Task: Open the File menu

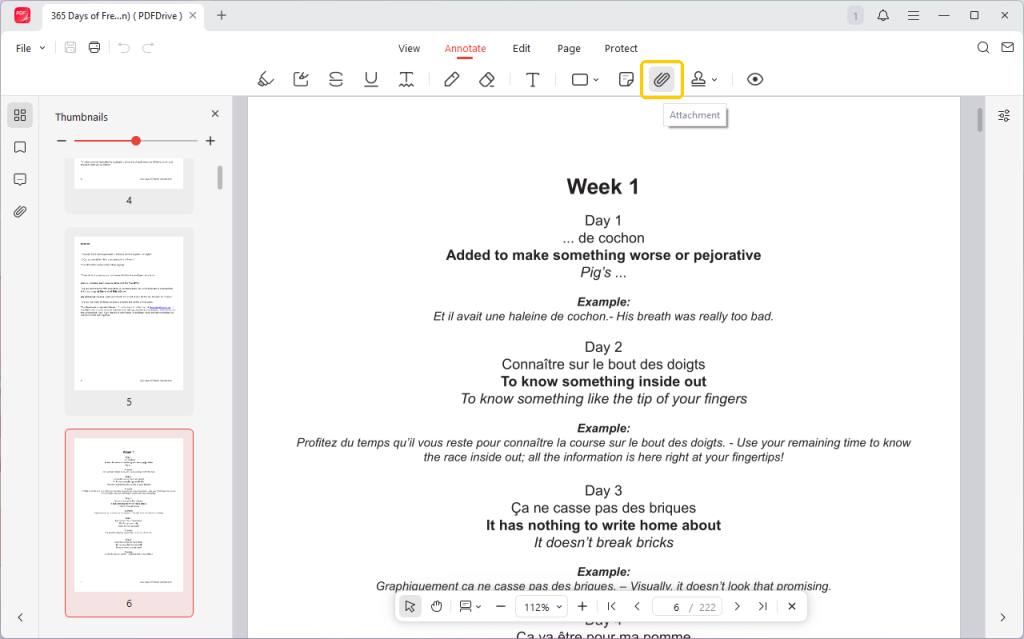Action: [30, 48]
